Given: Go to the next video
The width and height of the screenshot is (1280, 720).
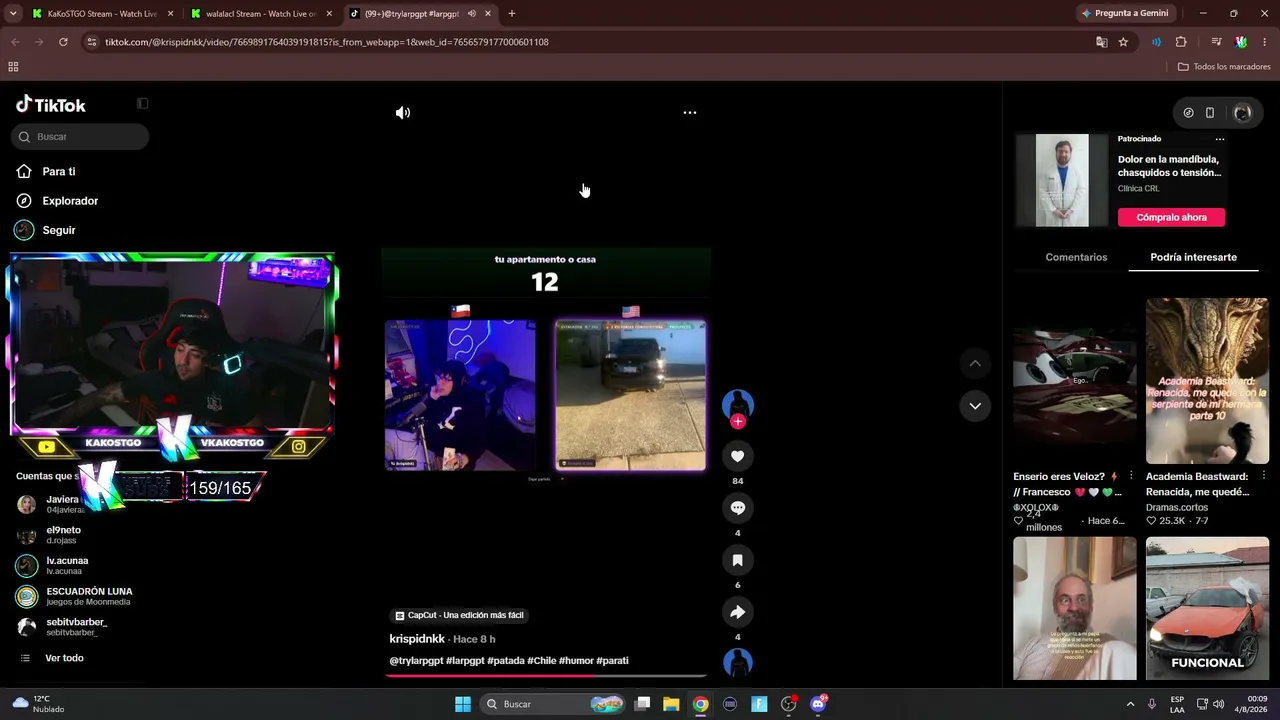Looking at the screenshot, I should click(975, 406).
